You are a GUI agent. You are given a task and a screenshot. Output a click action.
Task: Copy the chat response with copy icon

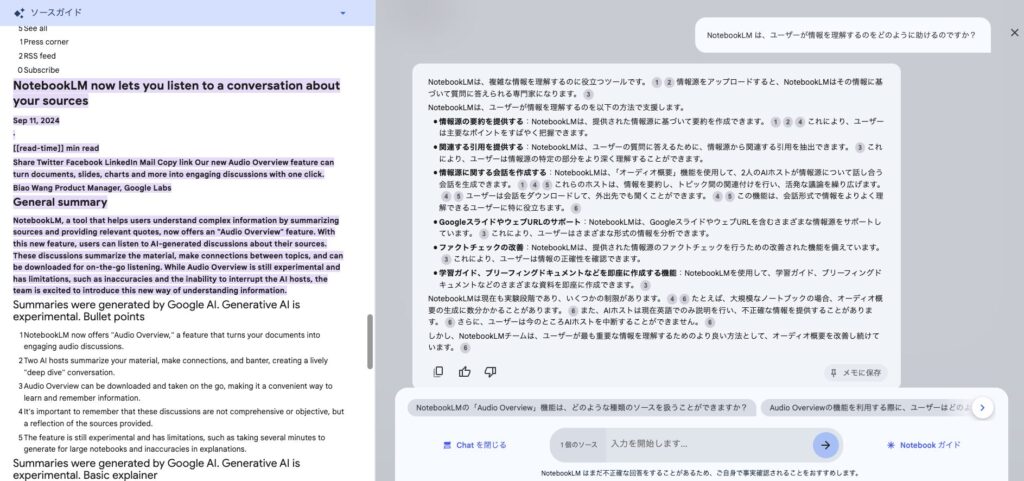(x=438, y=371)
